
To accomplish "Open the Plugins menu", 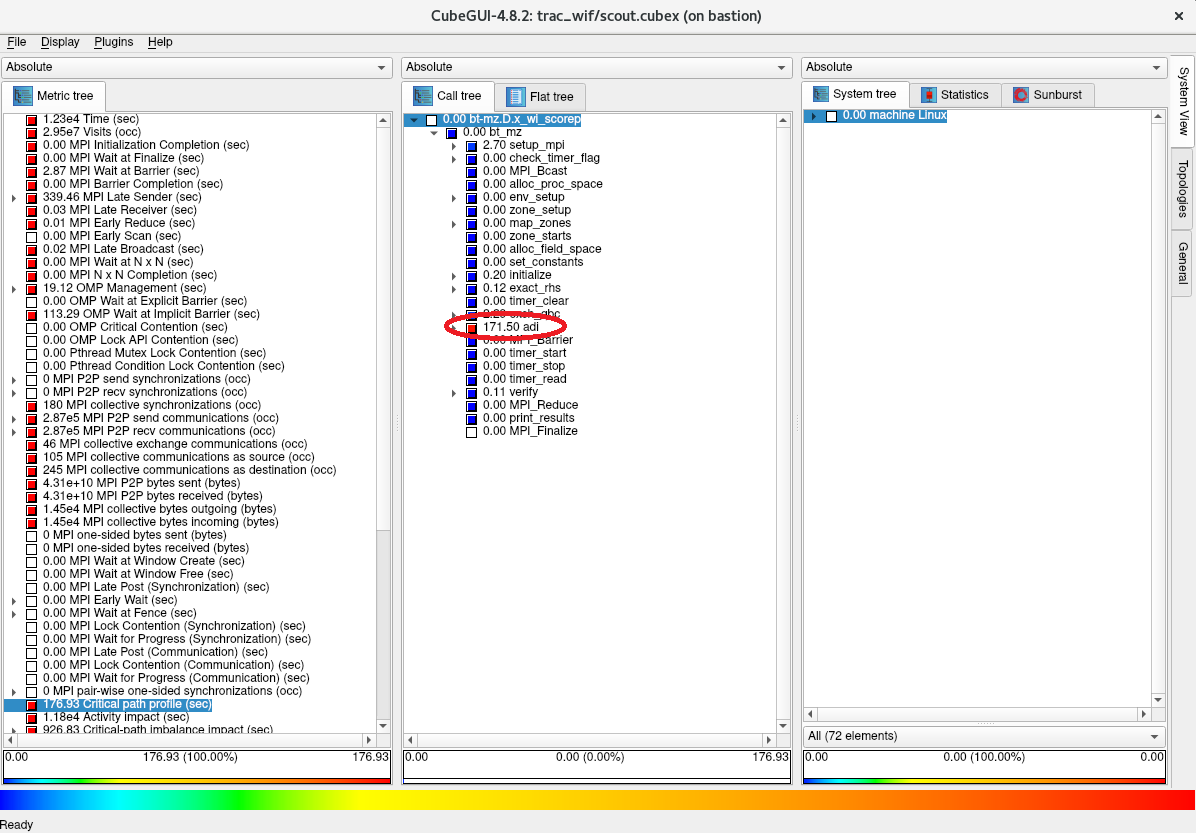I will (x=113, y=42).
